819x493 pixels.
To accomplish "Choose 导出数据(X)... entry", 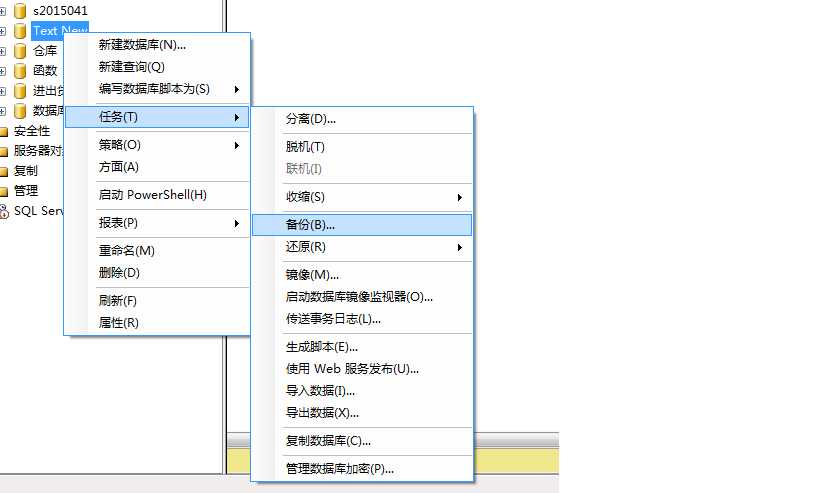I will (x=362, y=413).
